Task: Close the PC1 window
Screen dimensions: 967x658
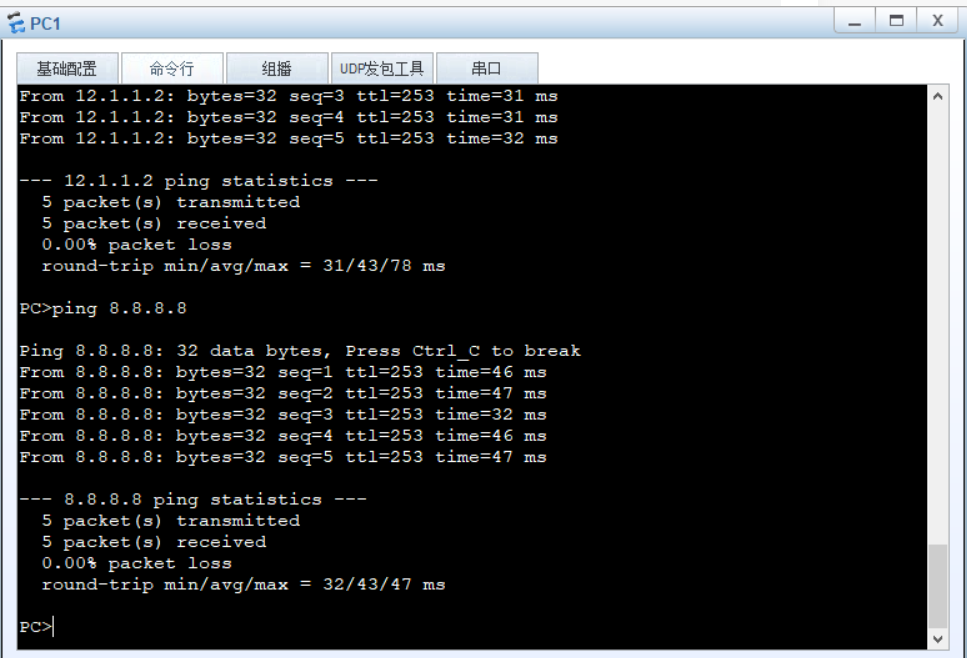Action: click(937, 21)
